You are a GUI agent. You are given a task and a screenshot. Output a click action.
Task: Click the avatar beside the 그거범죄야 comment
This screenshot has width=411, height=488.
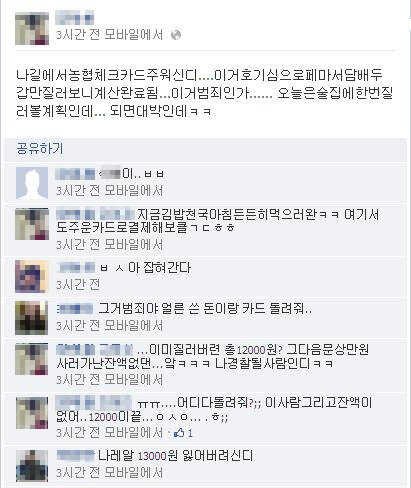coord(32,318)
